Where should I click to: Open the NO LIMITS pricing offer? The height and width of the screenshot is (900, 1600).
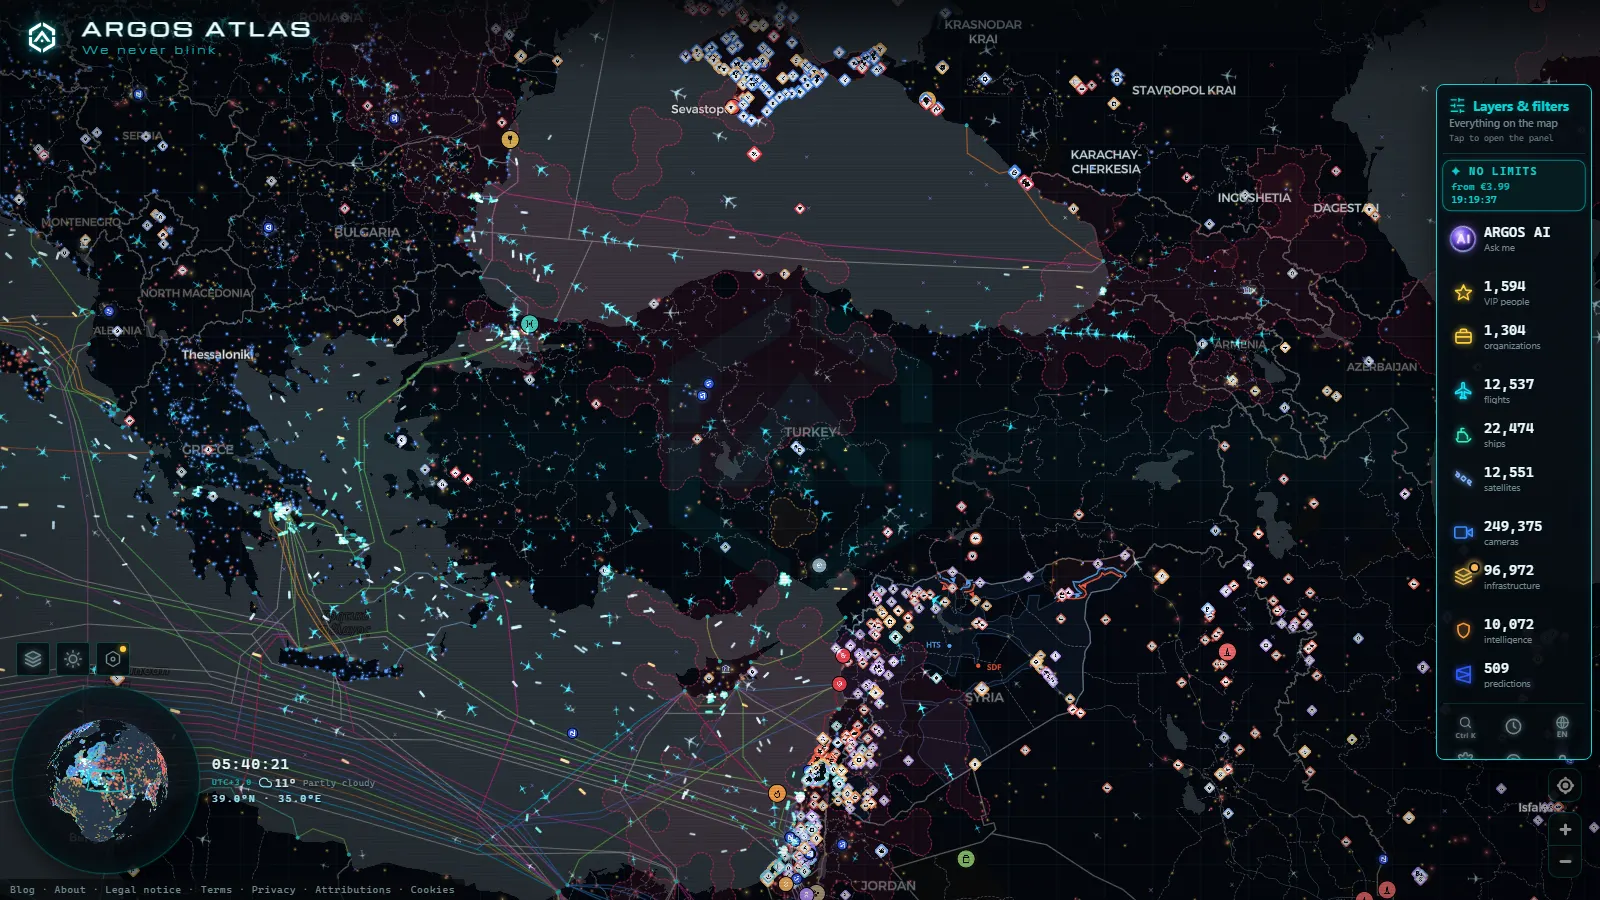[1513, 185]
